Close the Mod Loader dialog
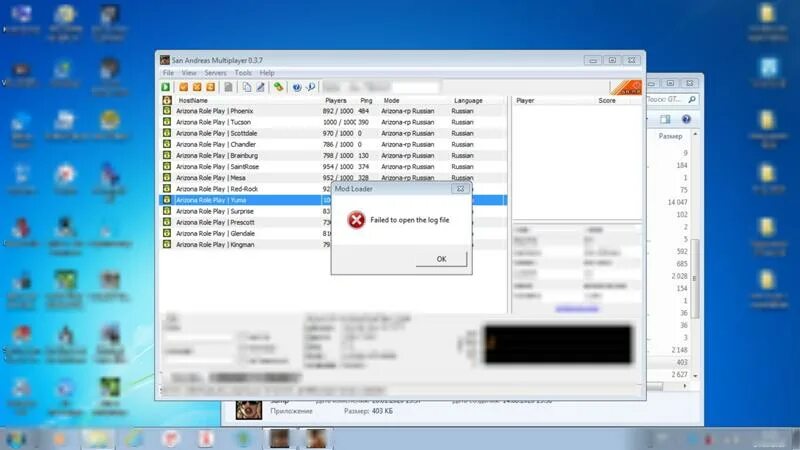 (x=460, y=189)
